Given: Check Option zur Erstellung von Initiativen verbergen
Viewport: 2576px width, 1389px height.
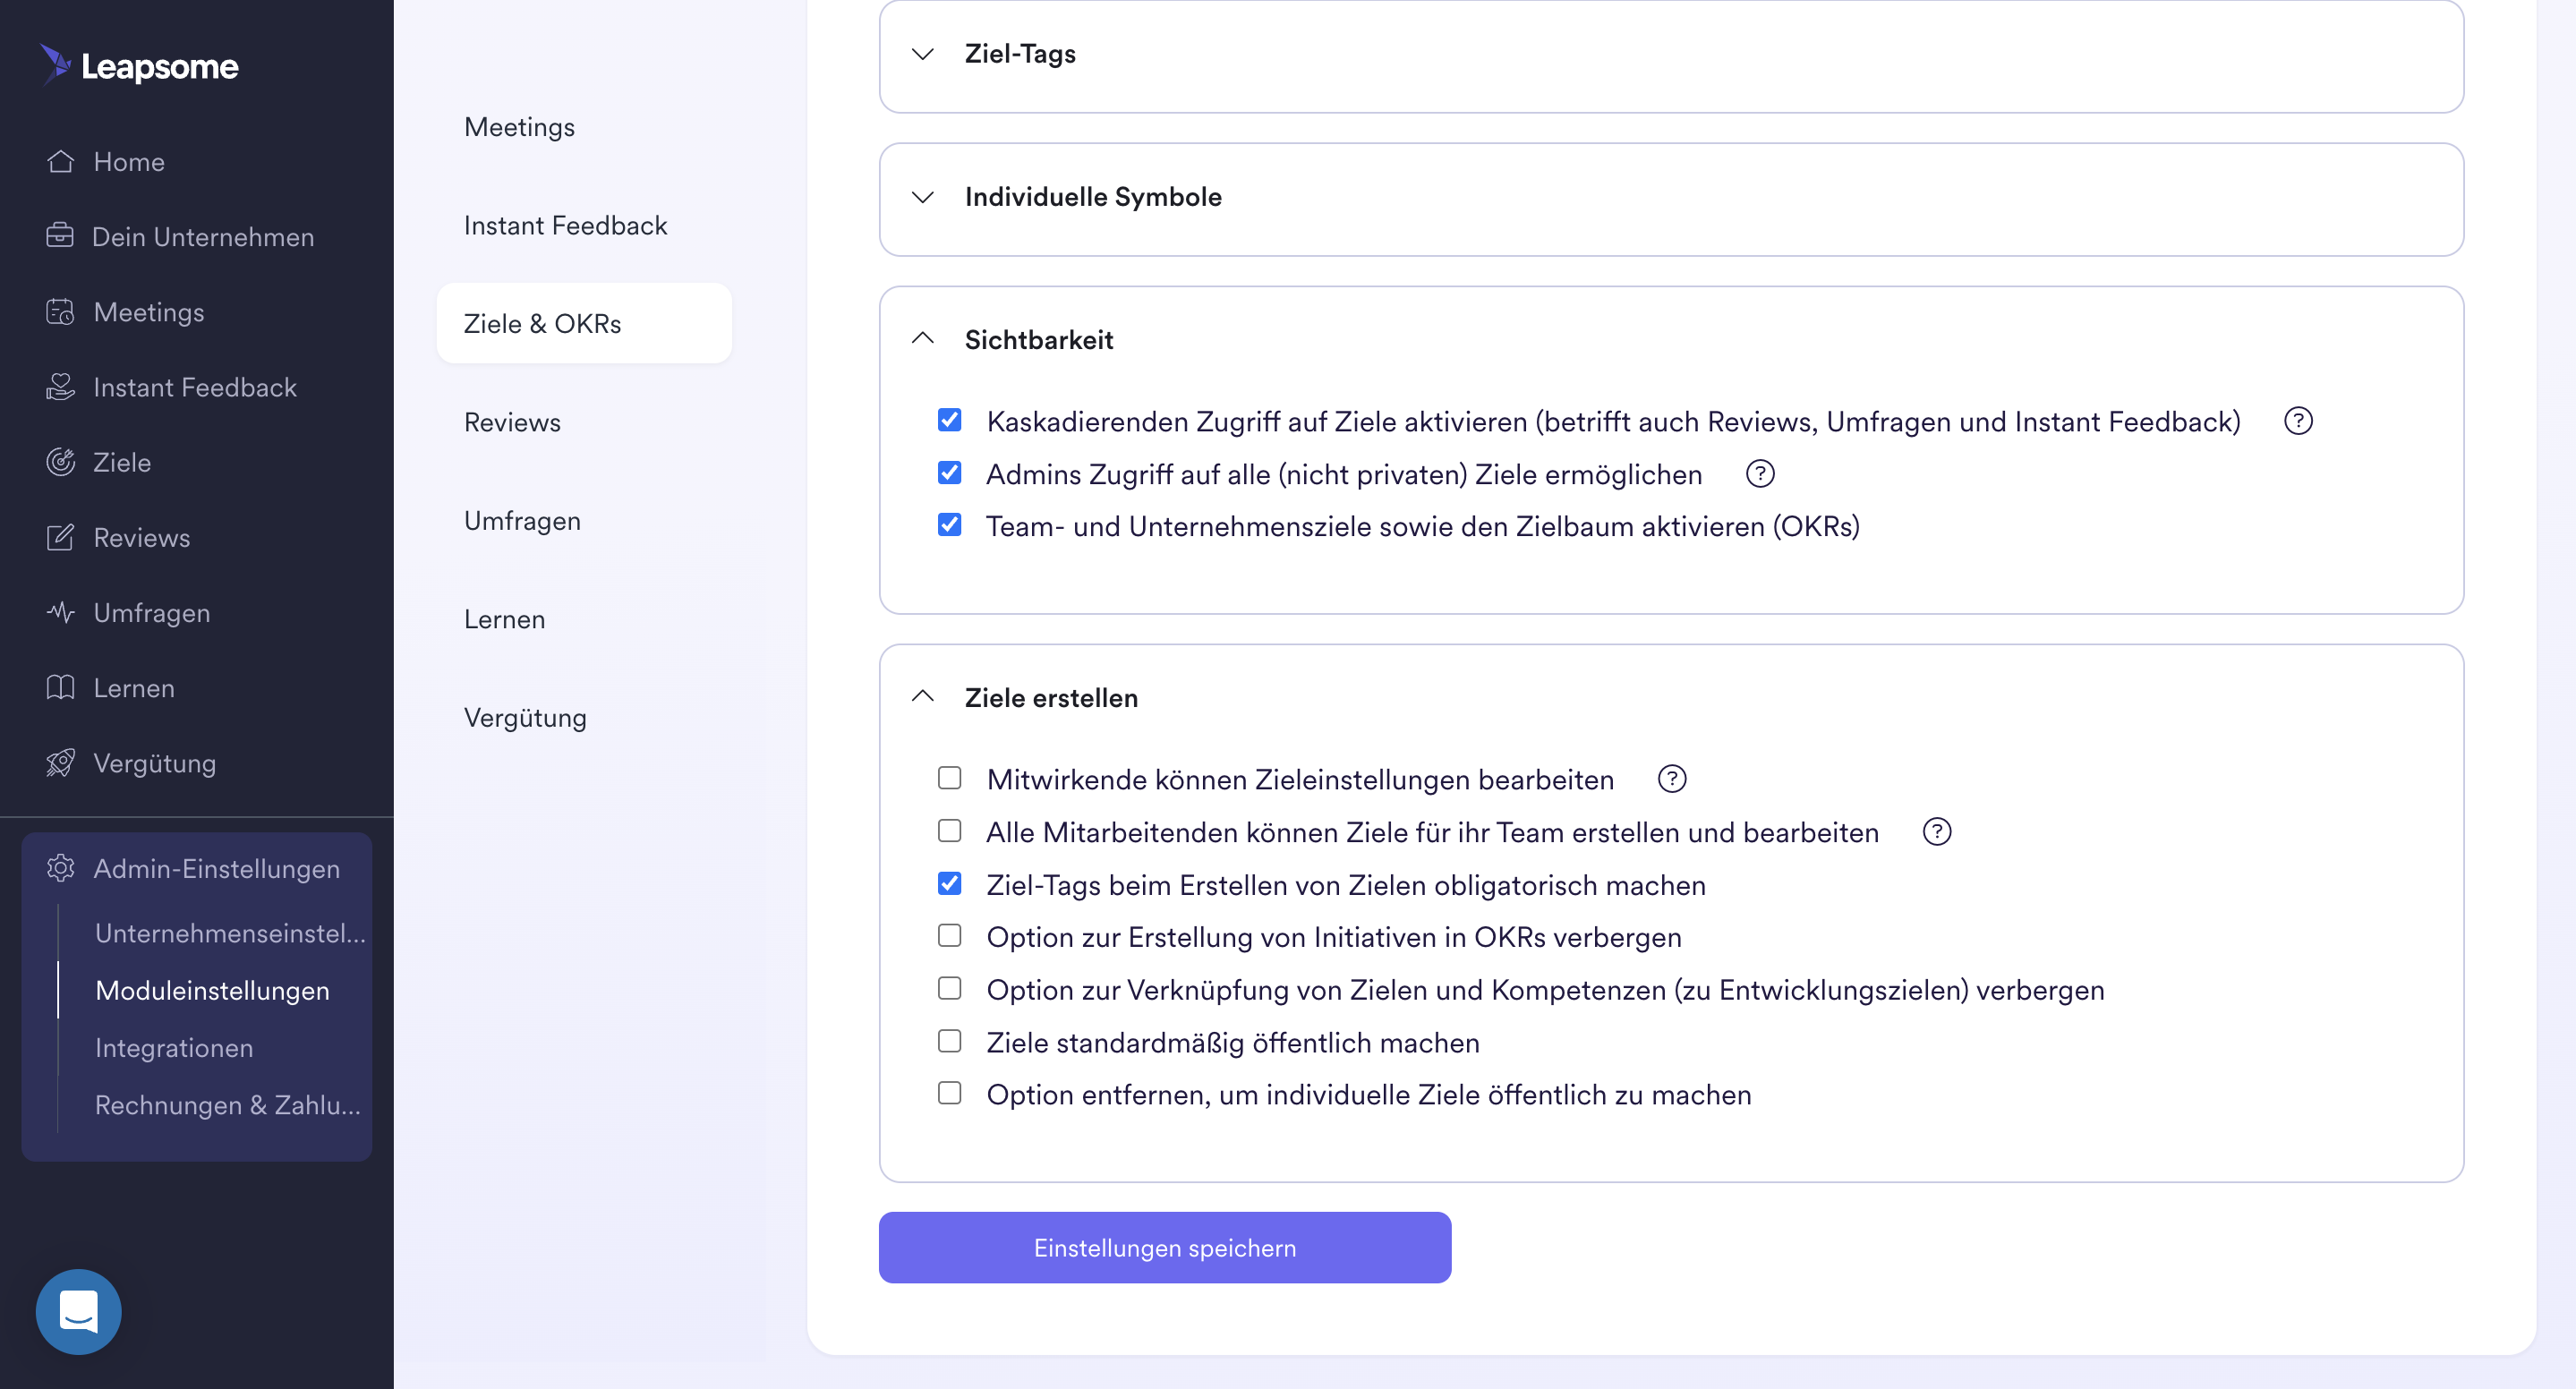Looking at the screenshot, I should [x=949, y=936].
